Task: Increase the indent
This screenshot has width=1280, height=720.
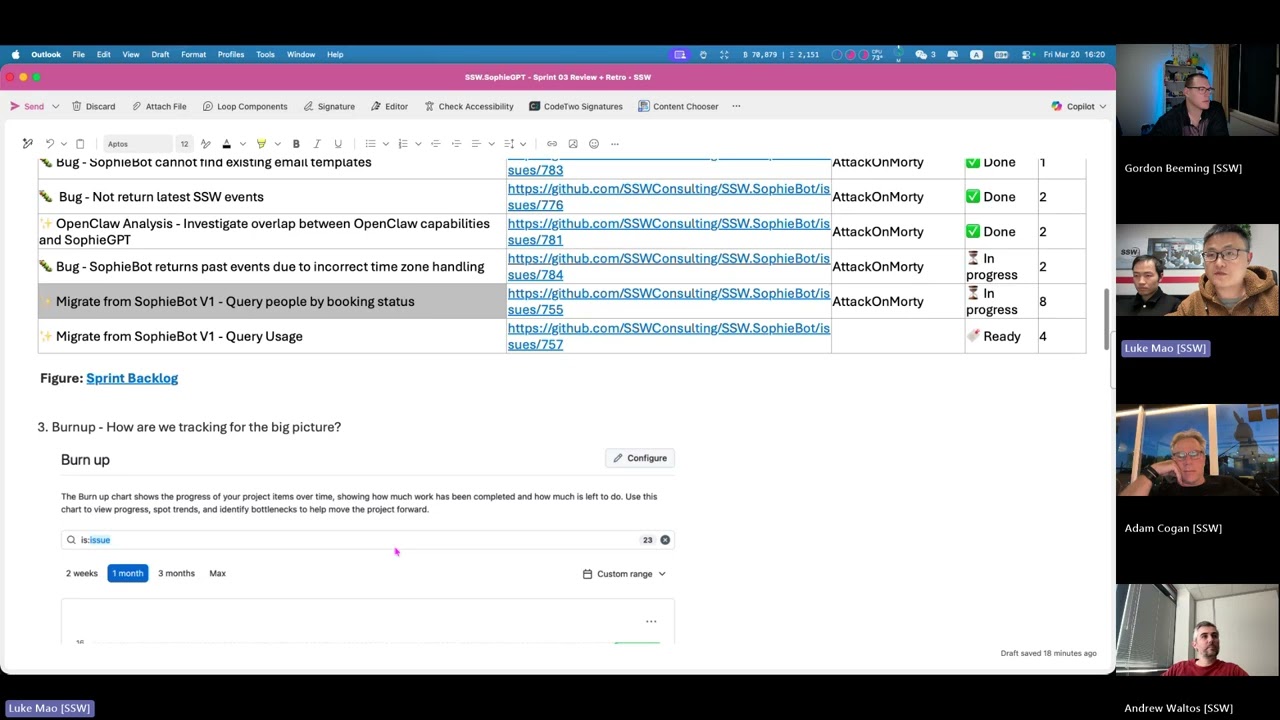Action: [x=456, y=144]
